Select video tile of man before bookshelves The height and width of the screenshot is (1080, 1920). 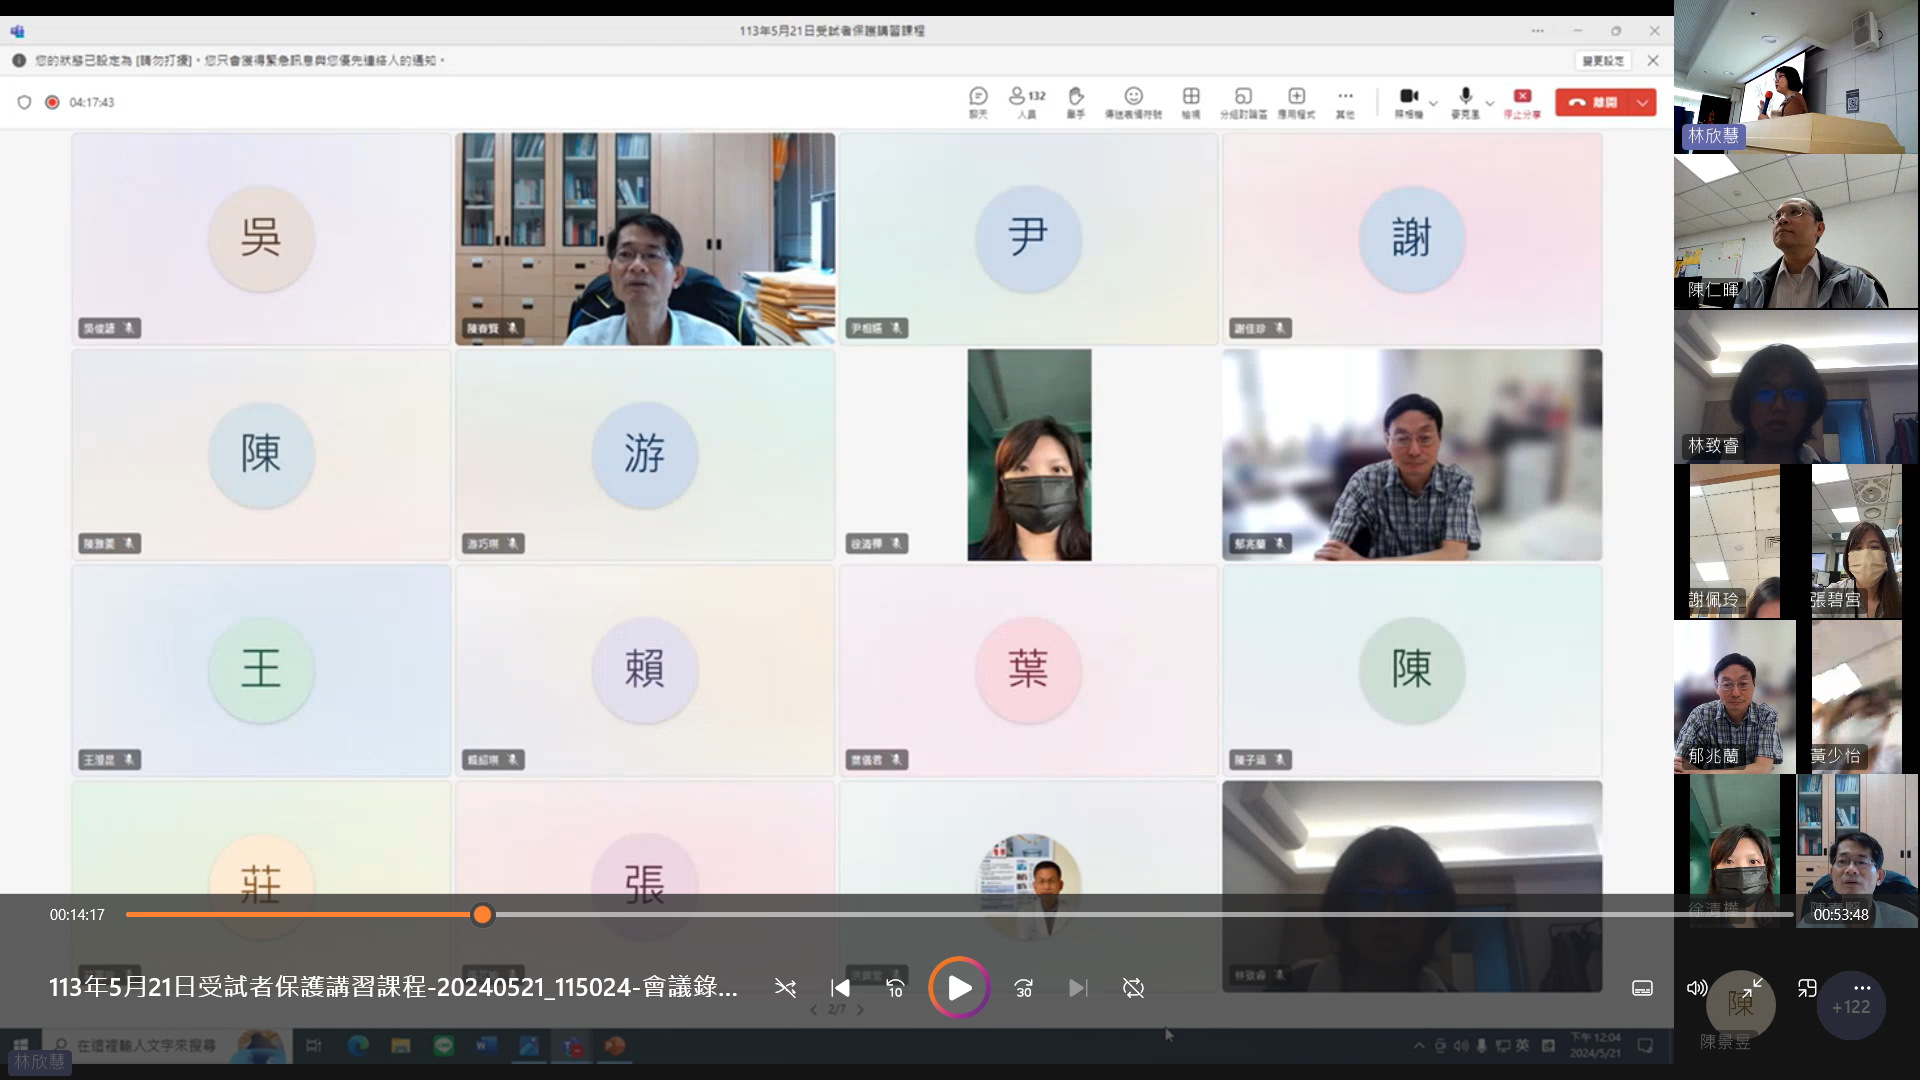point(644,239)
